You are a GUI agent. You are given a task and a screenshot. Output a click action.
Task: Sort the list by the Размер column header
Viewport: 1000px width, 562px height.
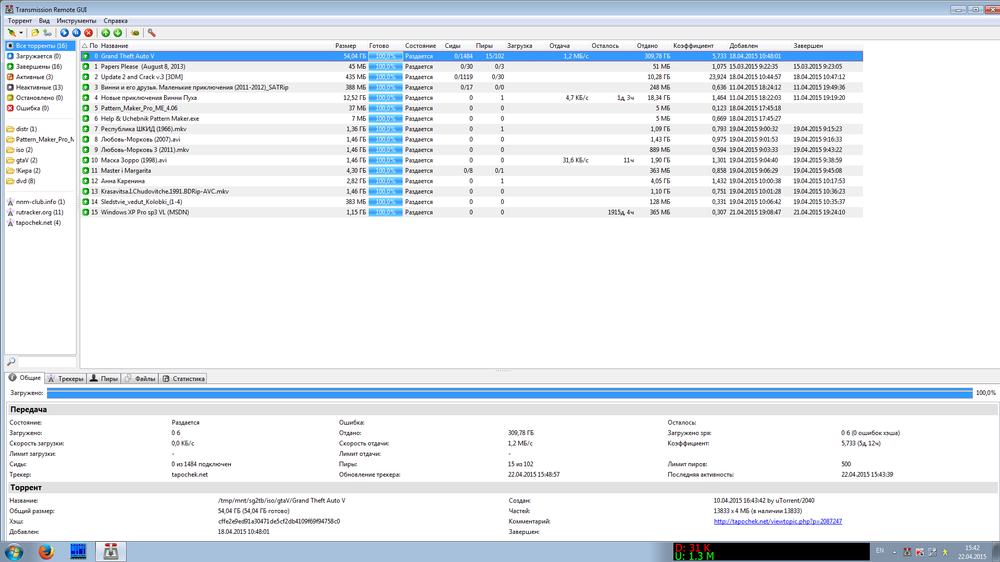click(346, 46)
